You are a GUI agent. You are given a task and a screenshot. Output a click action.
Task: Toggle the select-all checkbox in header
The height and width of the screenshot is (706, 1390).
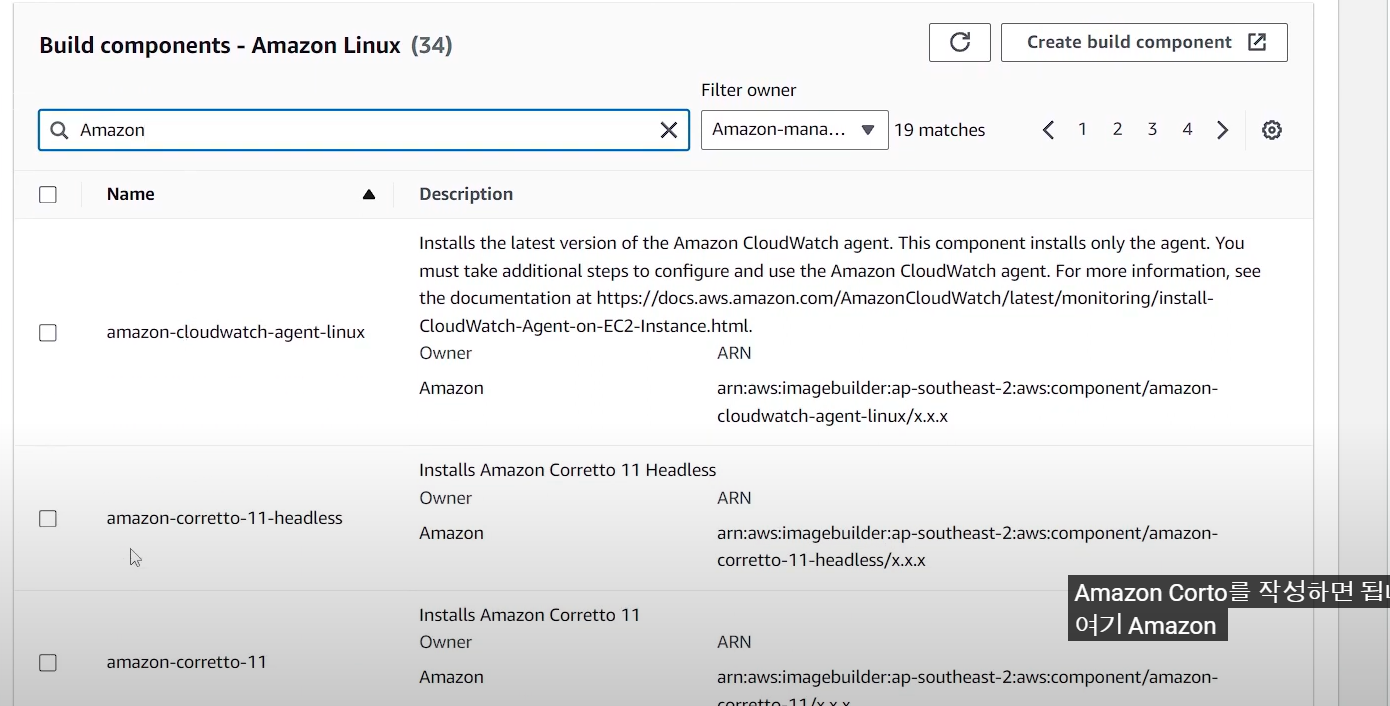pos(48,194)
